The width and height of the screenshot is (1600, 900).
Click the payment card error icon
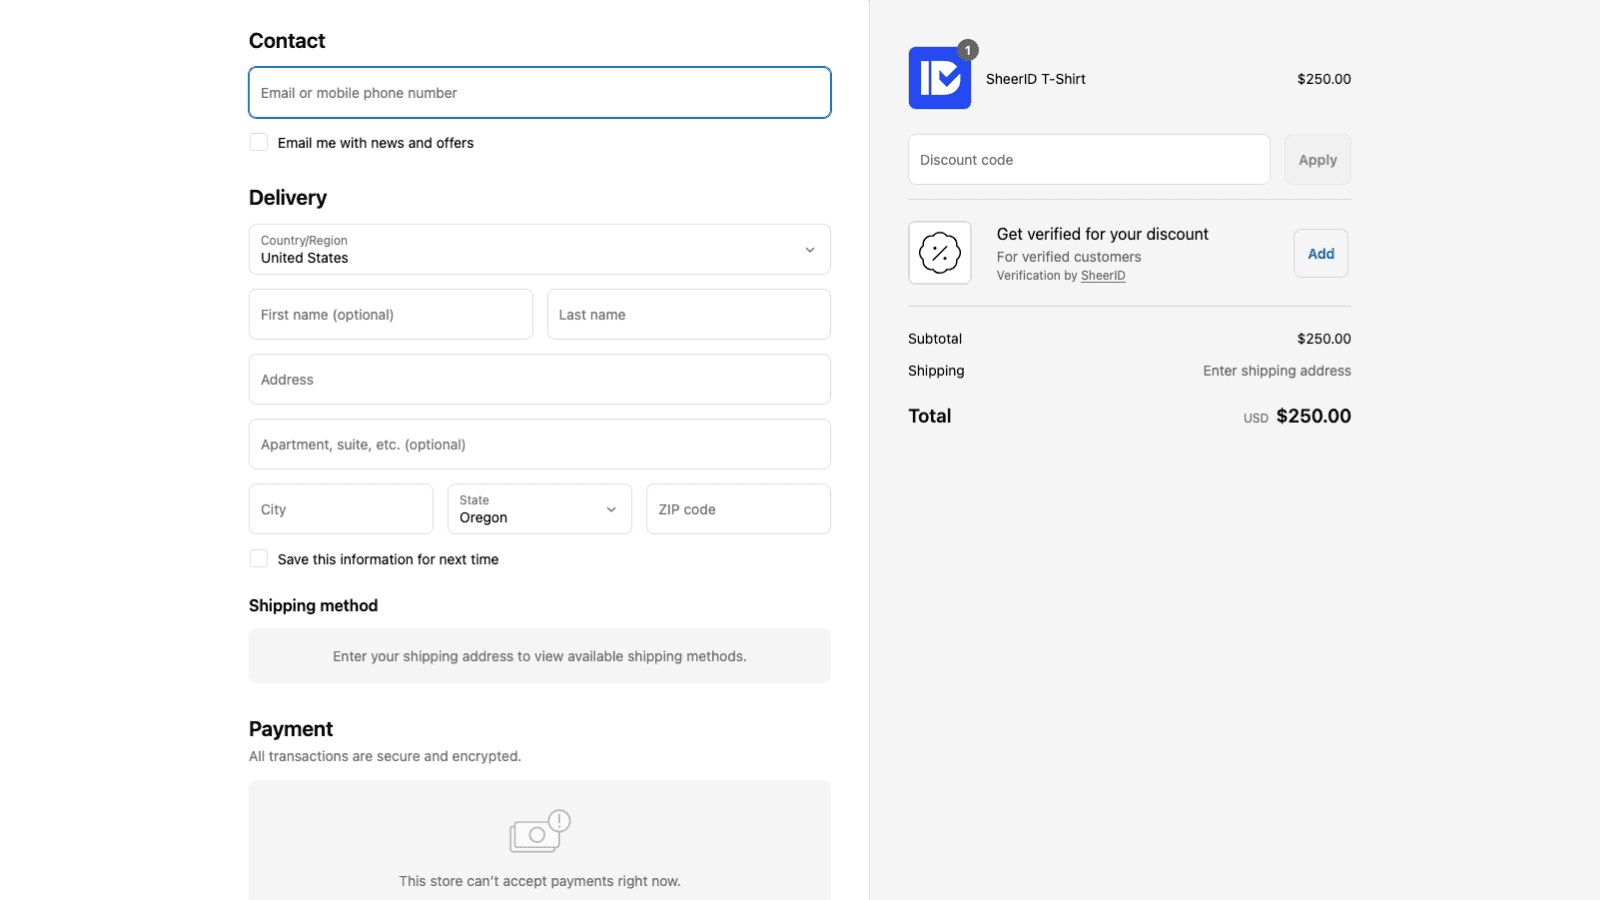[539, 829]
